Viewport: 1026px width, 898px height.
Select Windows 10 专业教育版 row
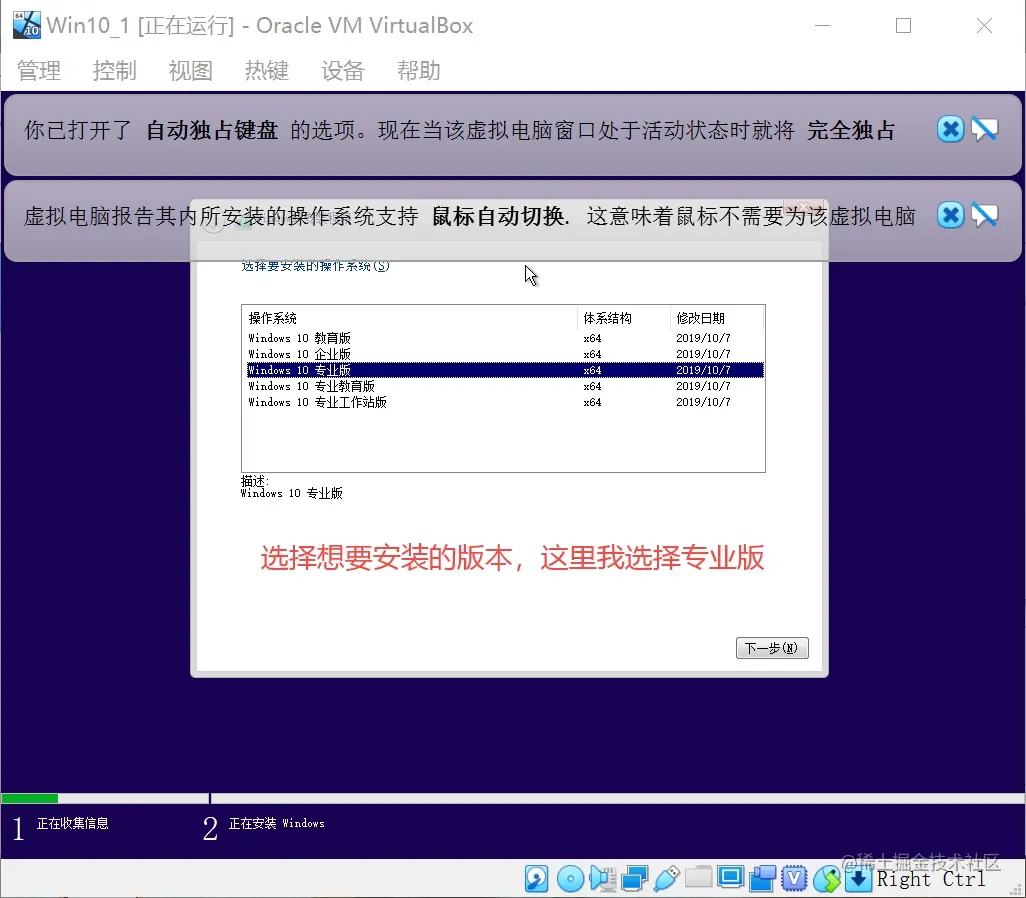504,386
